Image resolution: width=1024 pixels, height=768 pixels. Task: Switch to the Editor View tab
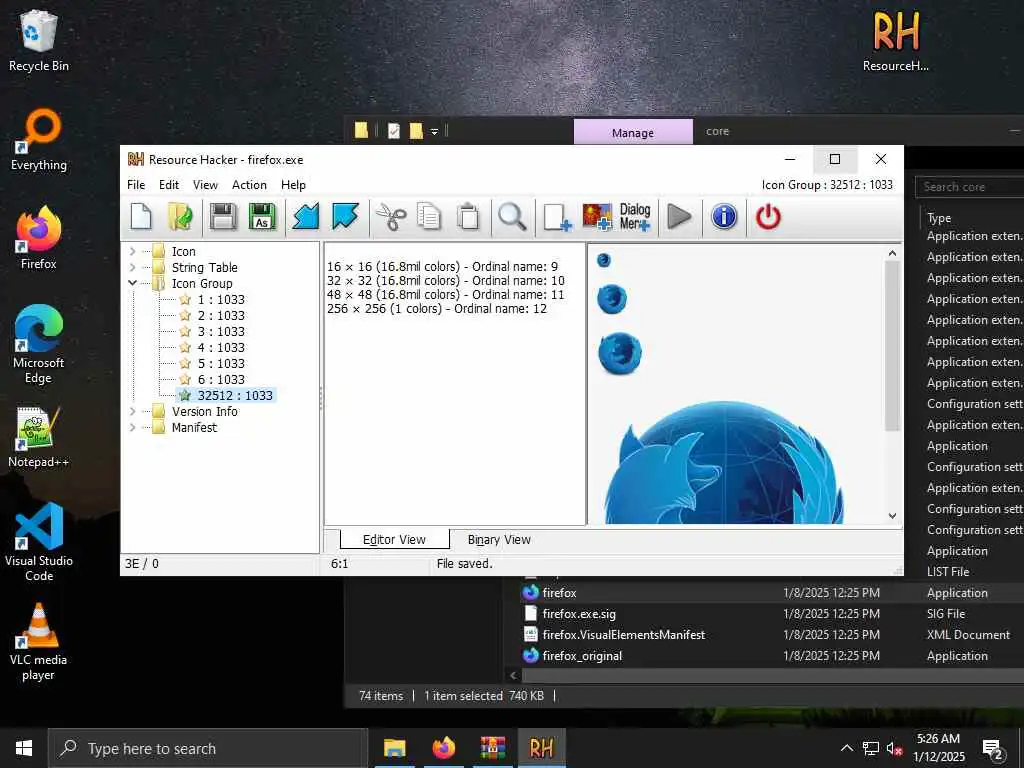(394, 539)
